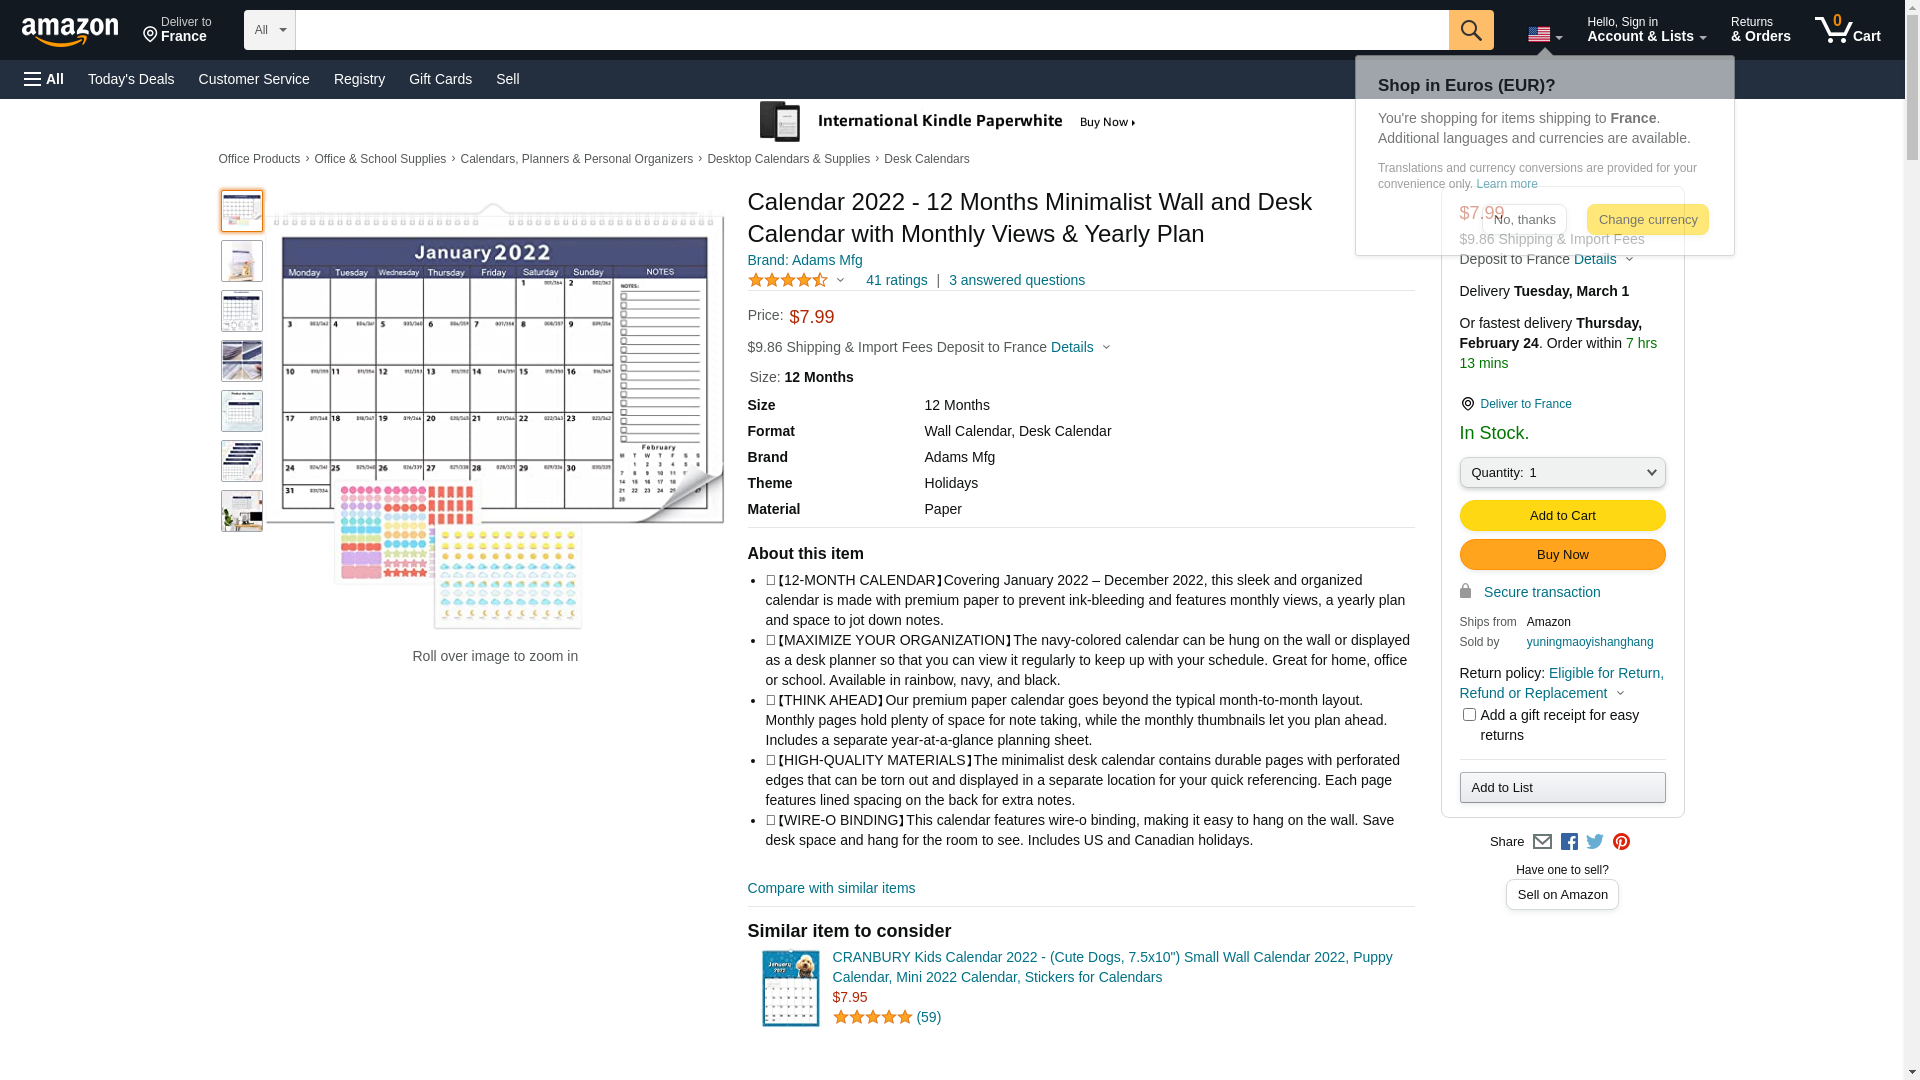Open the shopping cart icon
1920x1080 pixels.
[x=1846, y=30]
